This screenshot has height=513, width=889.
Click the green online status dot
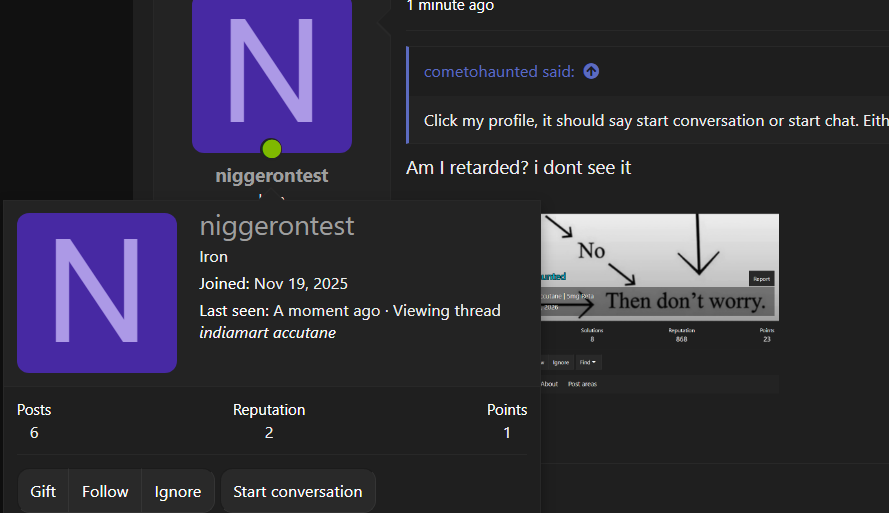click(x=272, y=149)
